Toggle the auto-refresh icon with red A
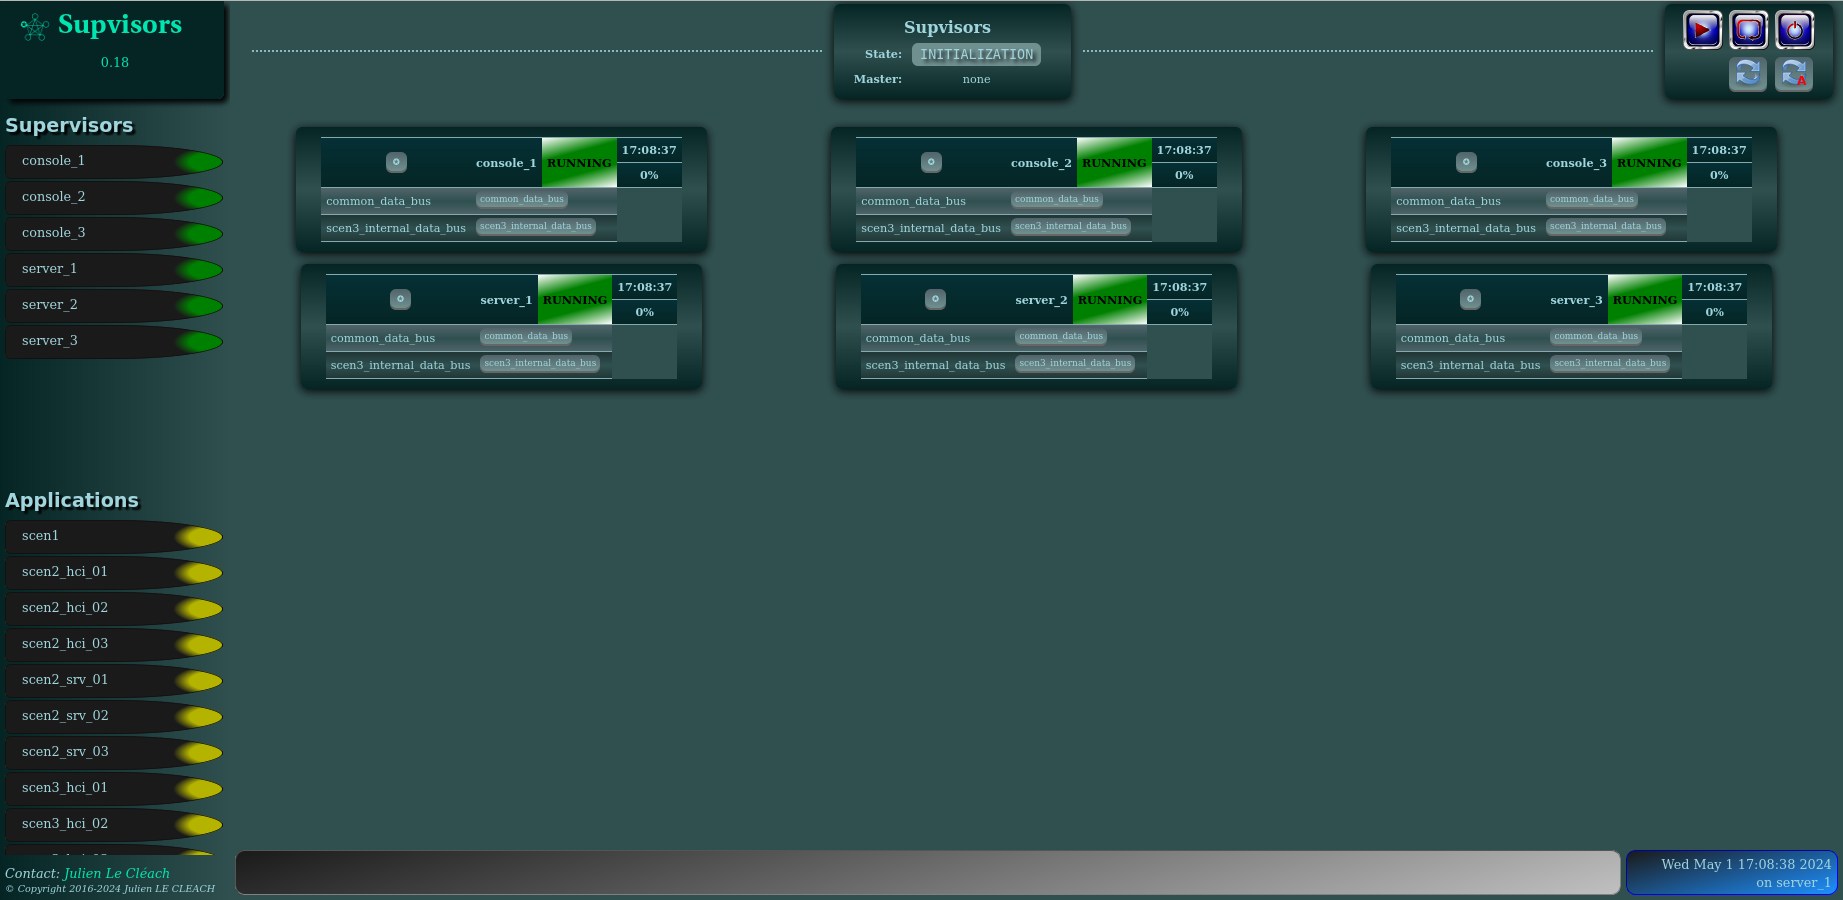 click(1794, 74)
